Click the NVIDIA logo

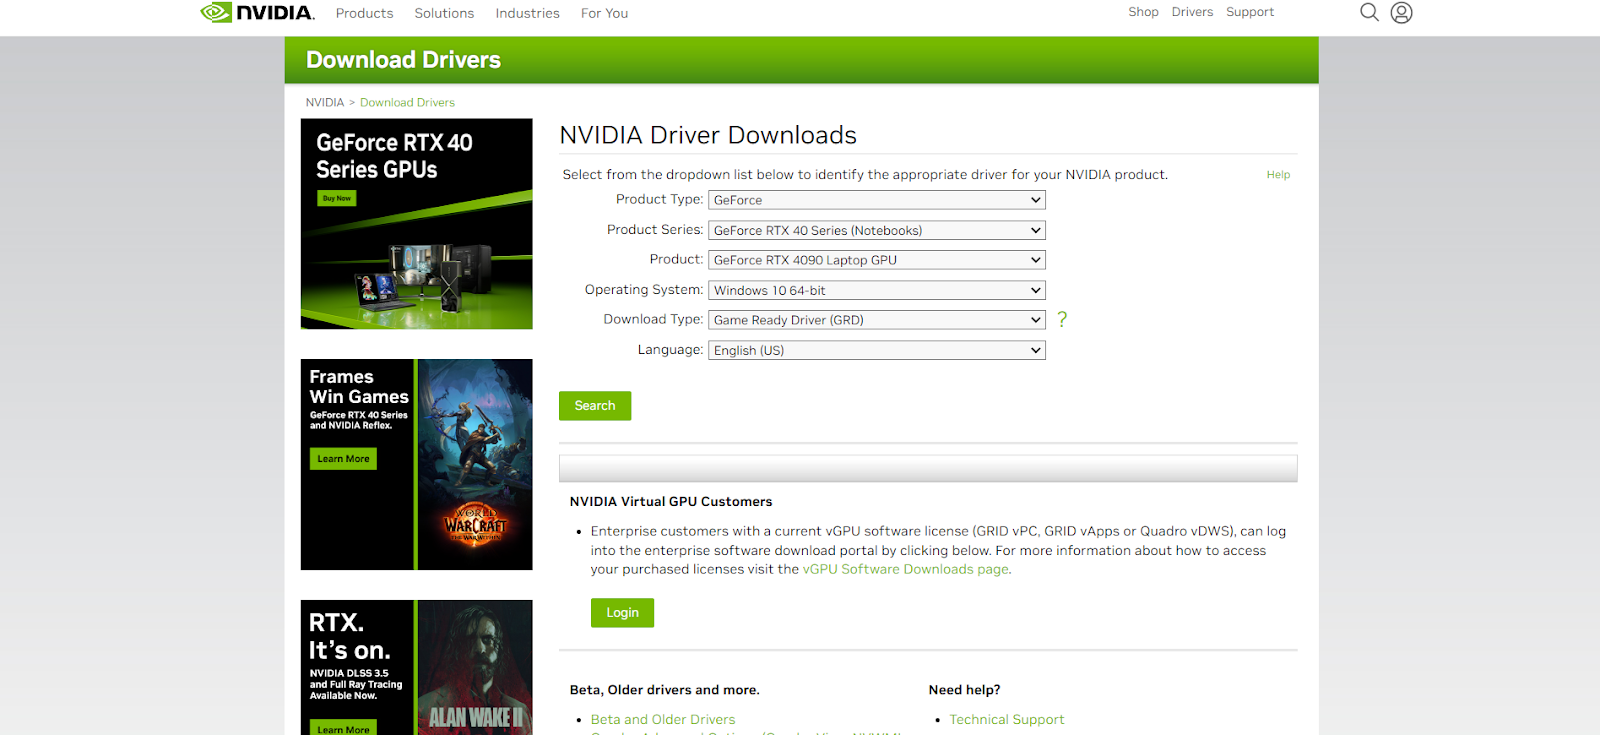tap(257, 12)
